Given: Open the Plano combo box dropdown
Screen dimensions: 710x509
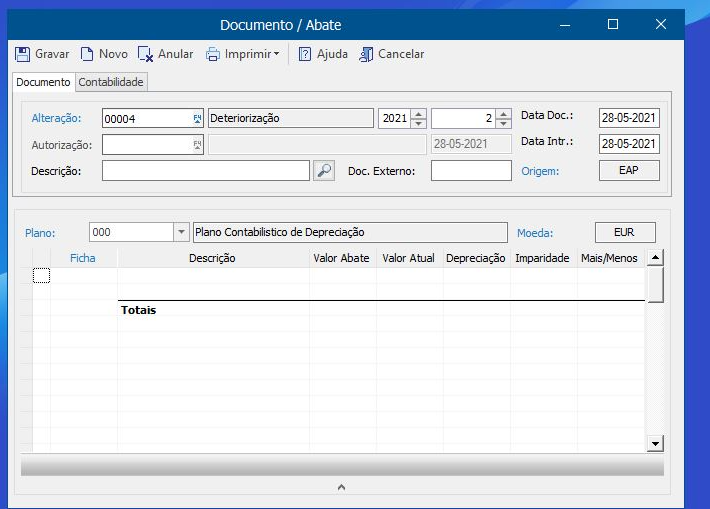Looking at the screenshot, I should point(181,232).
